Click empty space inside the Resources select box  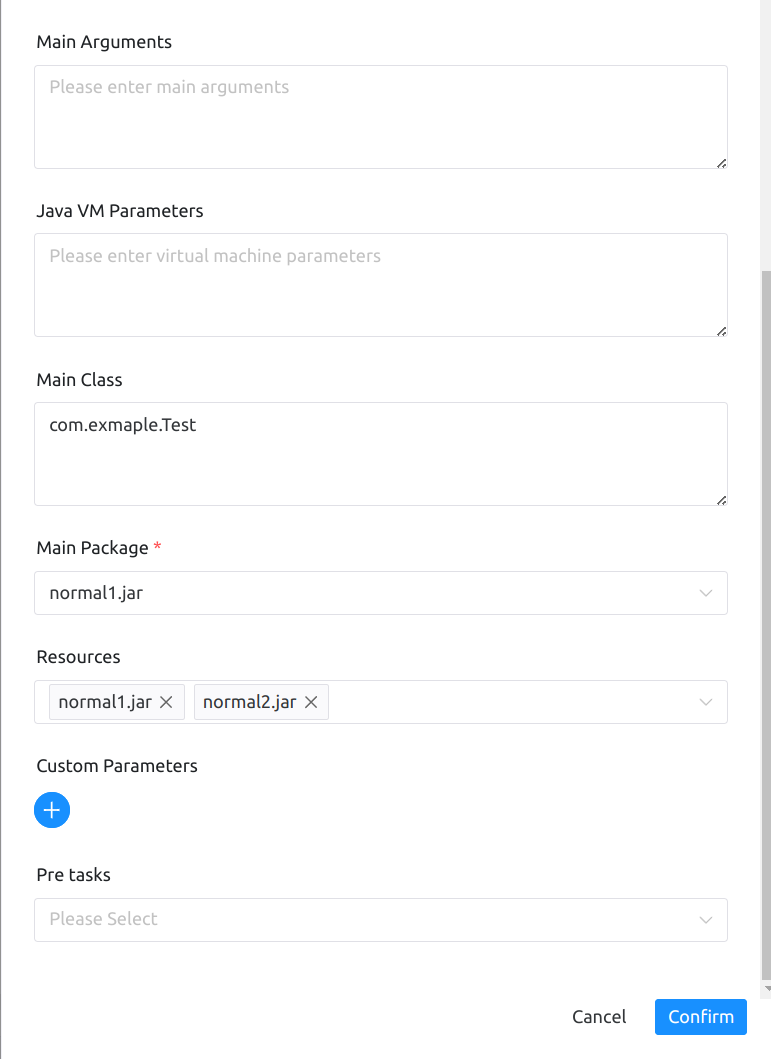coord(510,702)
